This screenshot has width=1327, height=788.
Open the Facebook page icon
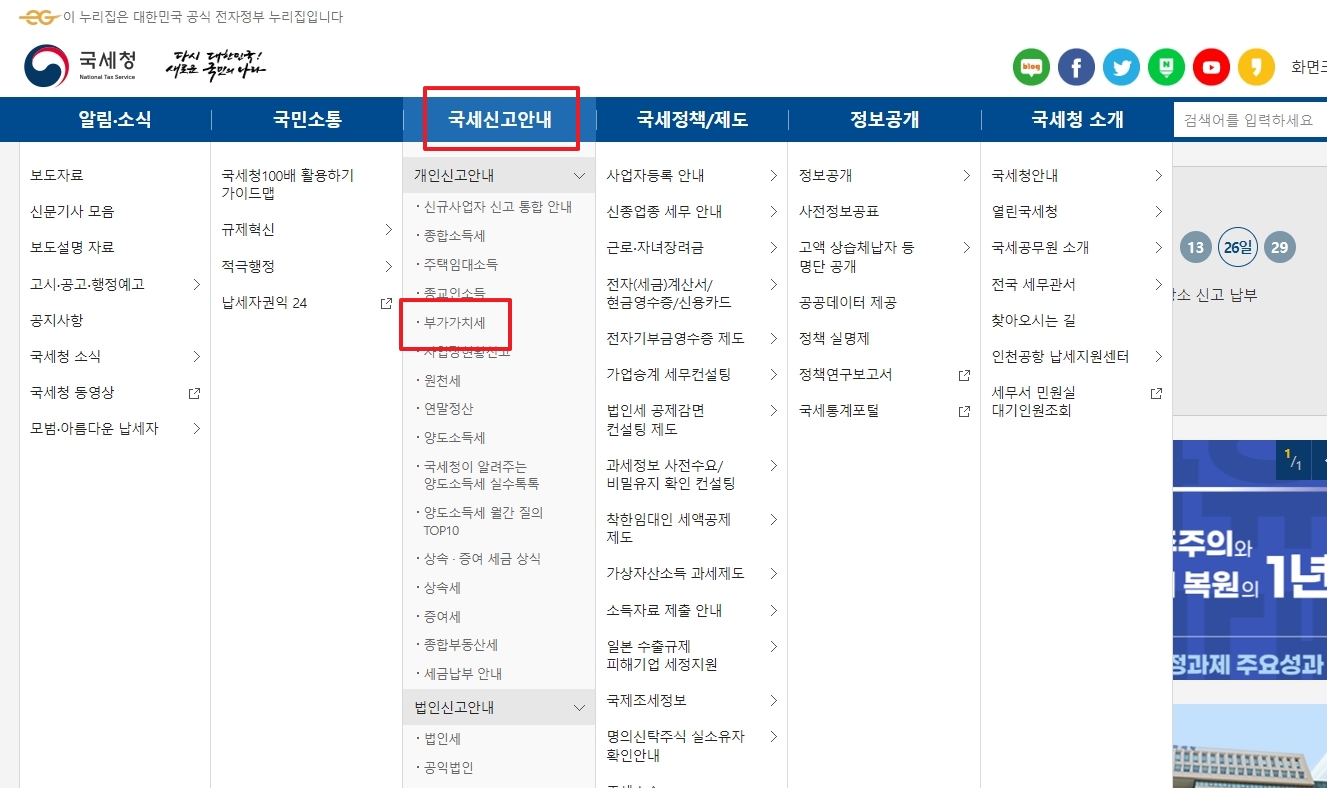click(1076, 66)
